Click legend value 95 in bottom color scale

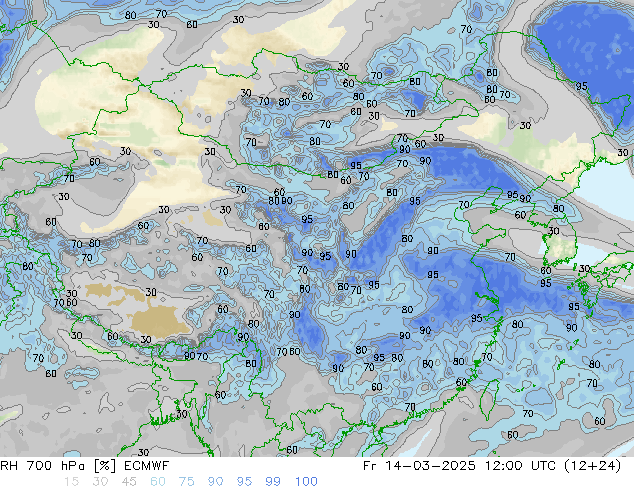click(244, 482)
